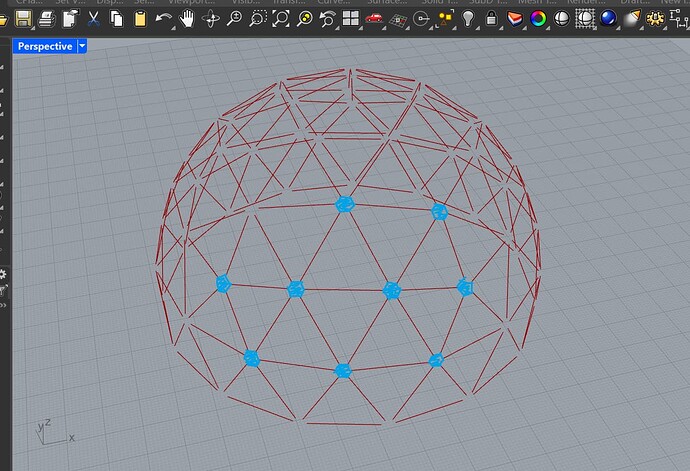Click the Select Objects shapes icon
This screenshot has height=471, width=690.
coord(445,18)
